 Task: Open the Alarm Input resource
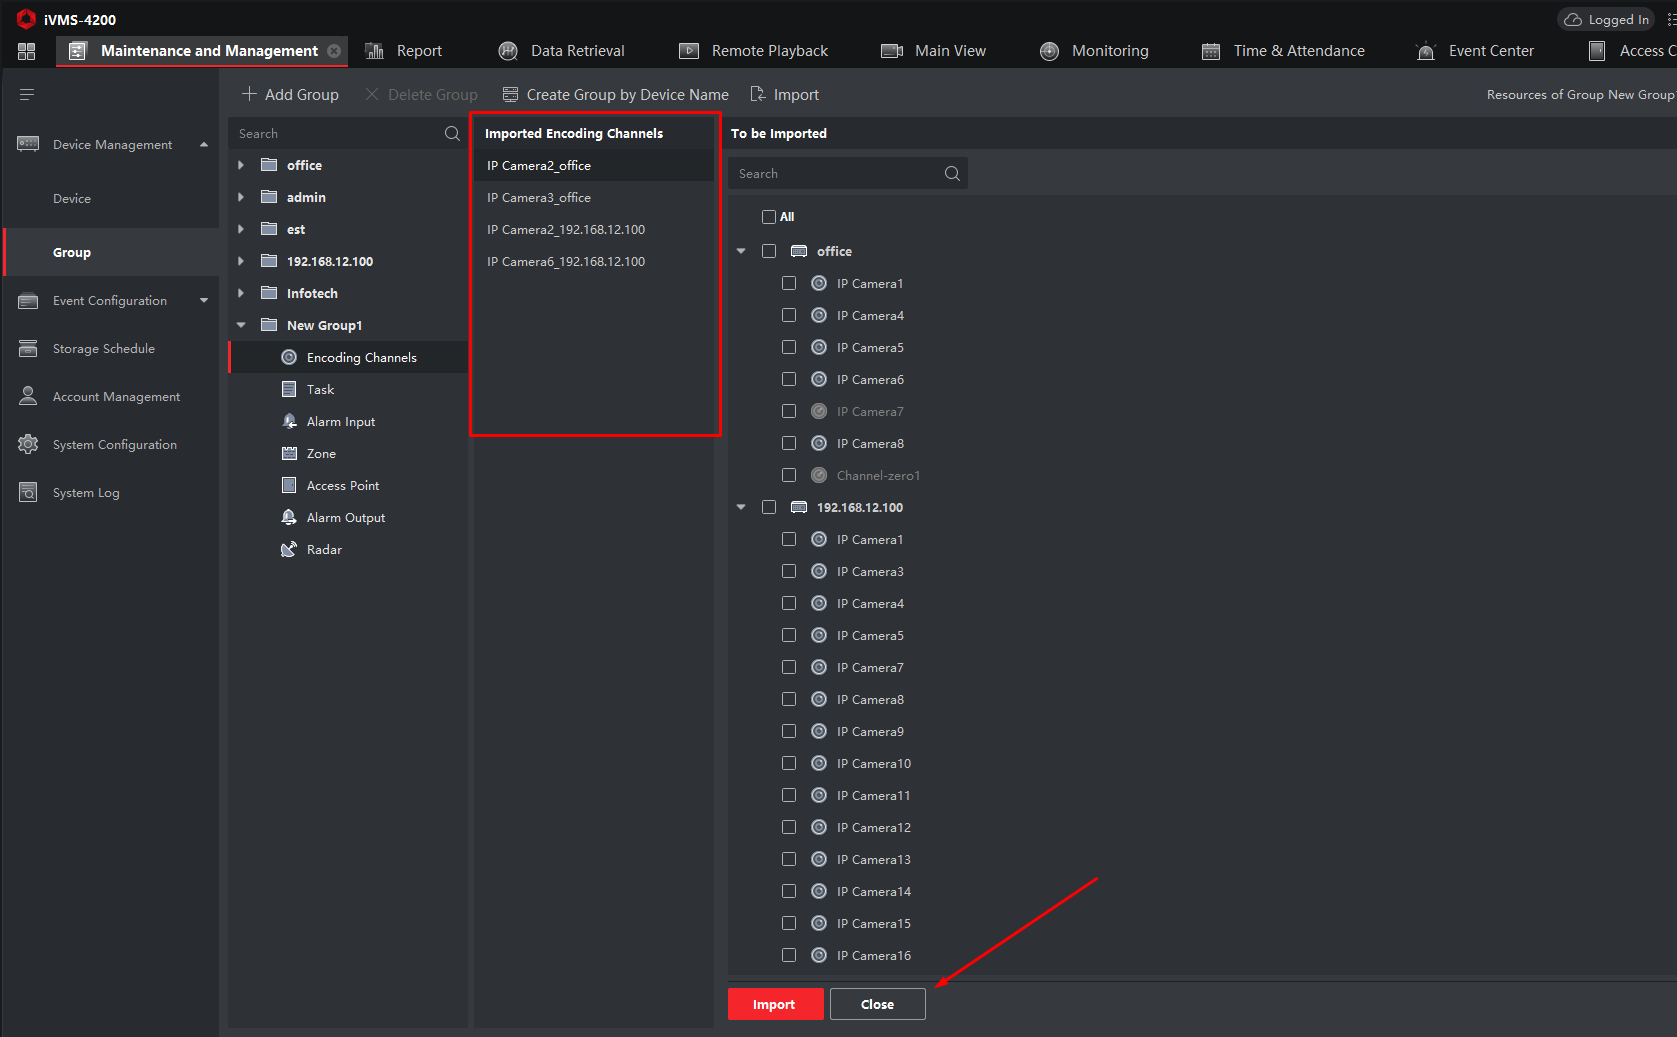[x=340, y=422]
